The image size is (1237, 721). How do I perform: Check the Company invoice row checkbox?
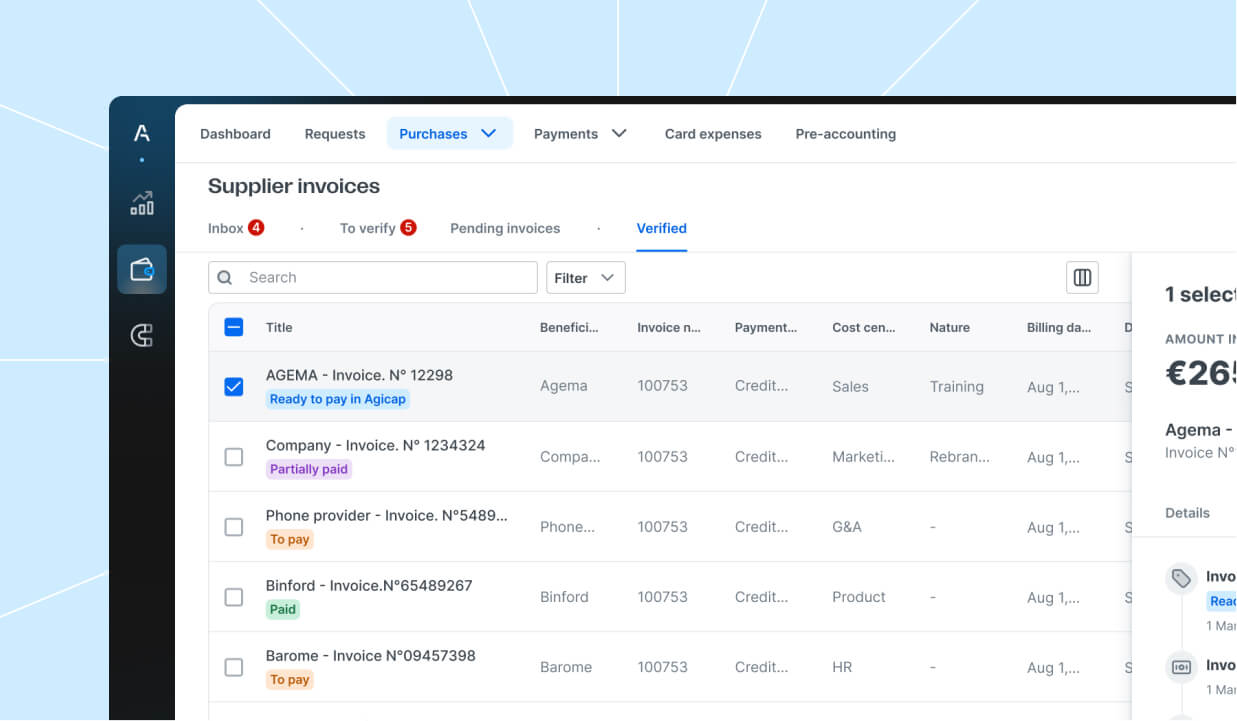(x=233, y=456)
